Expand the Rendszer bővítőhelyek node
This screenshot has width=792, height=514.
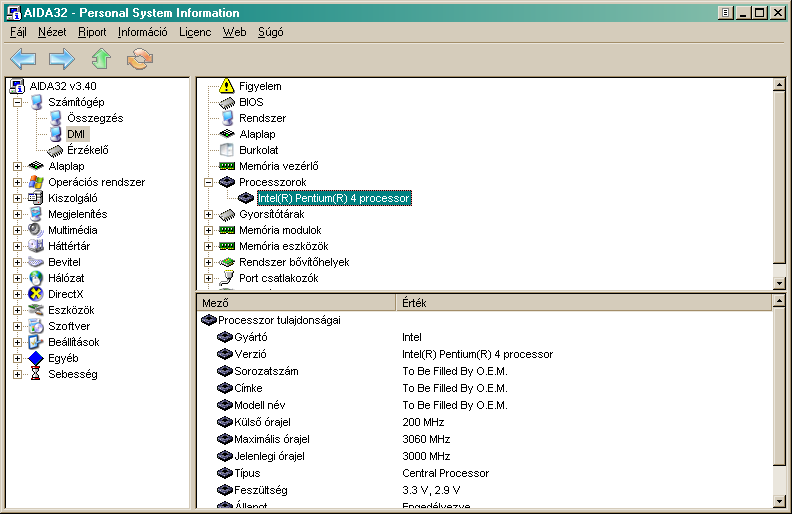[208, 262]
